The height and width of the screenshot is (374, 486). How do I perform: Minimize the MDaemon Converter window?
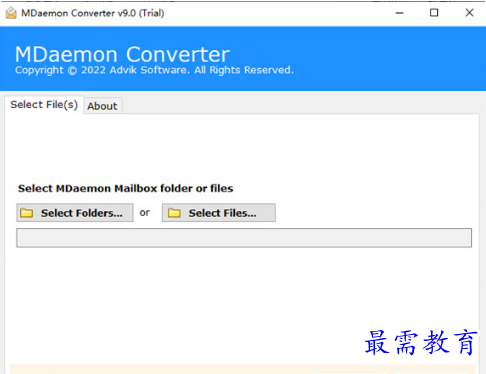click(x=399, y=13)
